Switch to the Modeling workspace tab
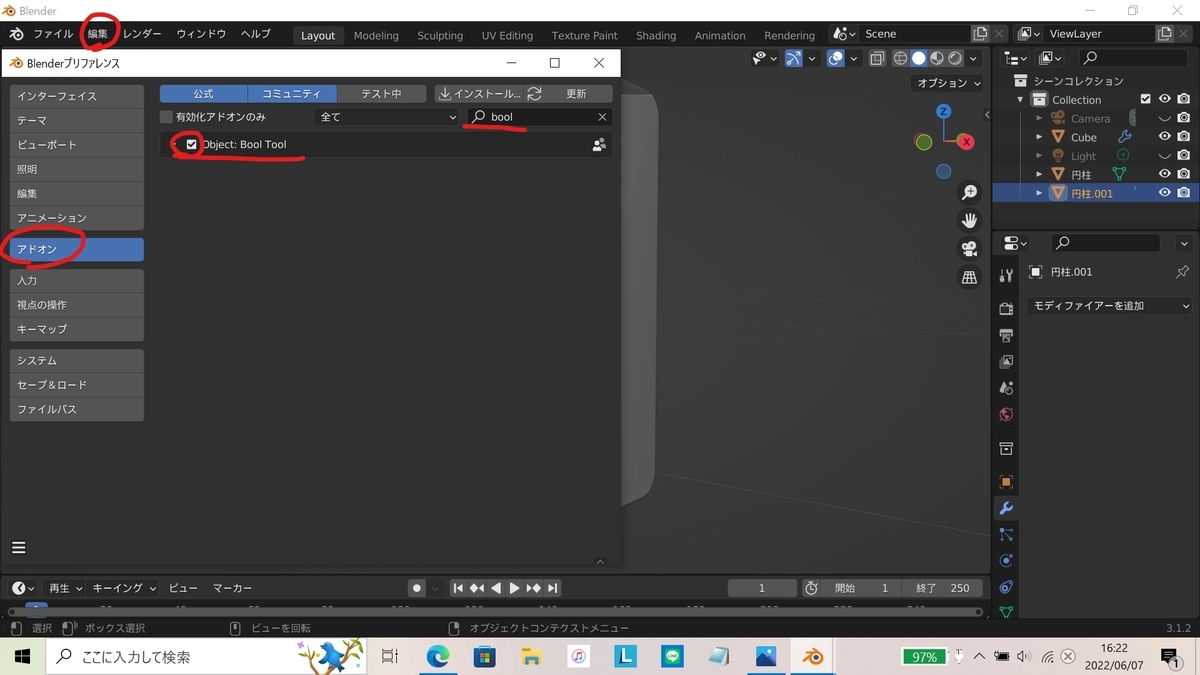1200x675 pixels. [376, 35]
